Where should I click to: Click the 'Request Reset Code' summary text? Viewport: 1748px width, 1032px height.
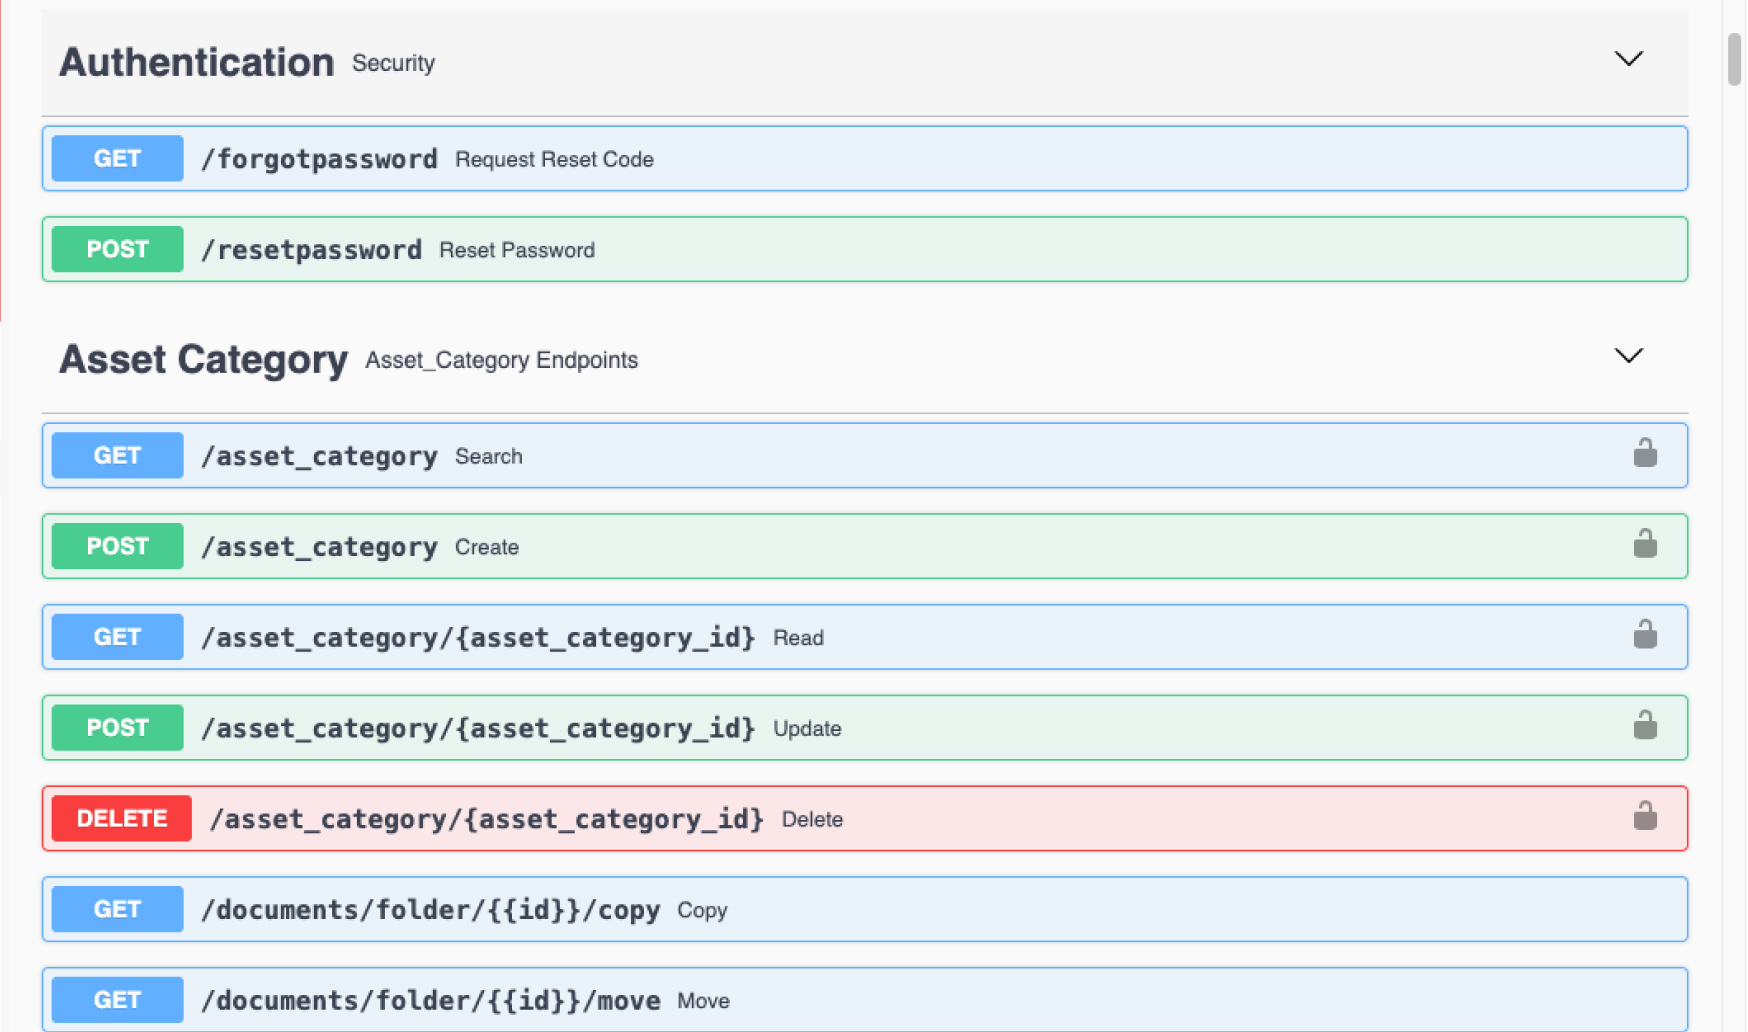(554, 160)
